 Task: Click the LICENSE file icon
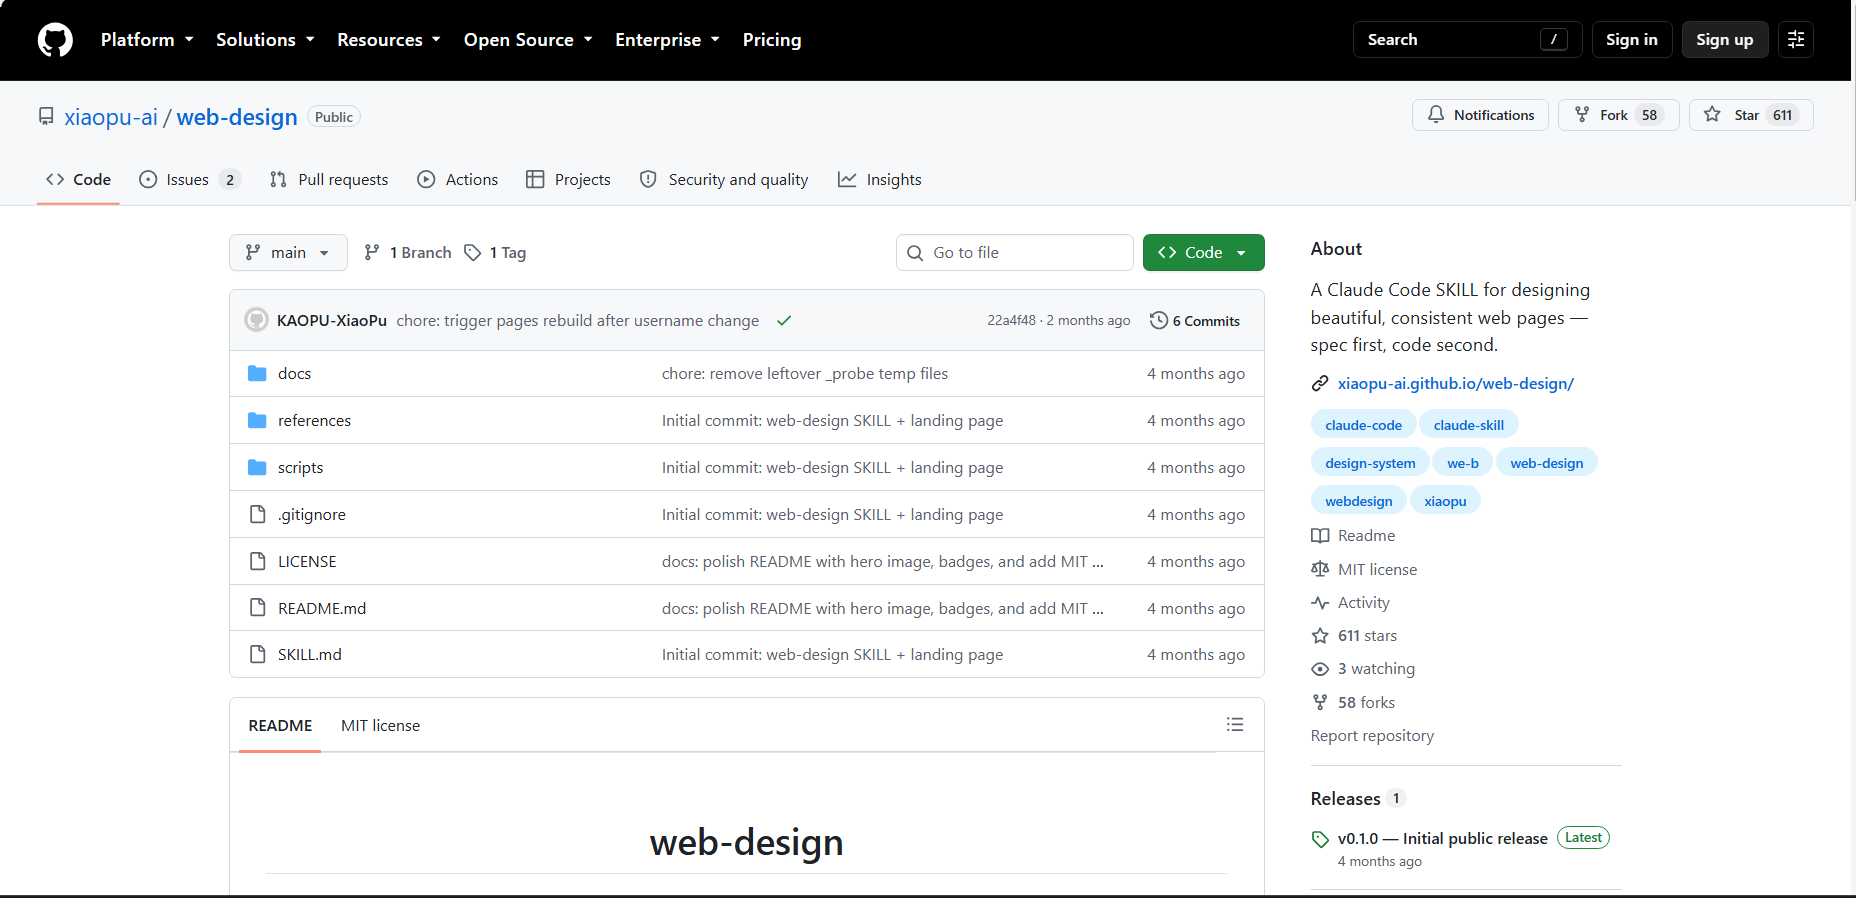point(257,561)
